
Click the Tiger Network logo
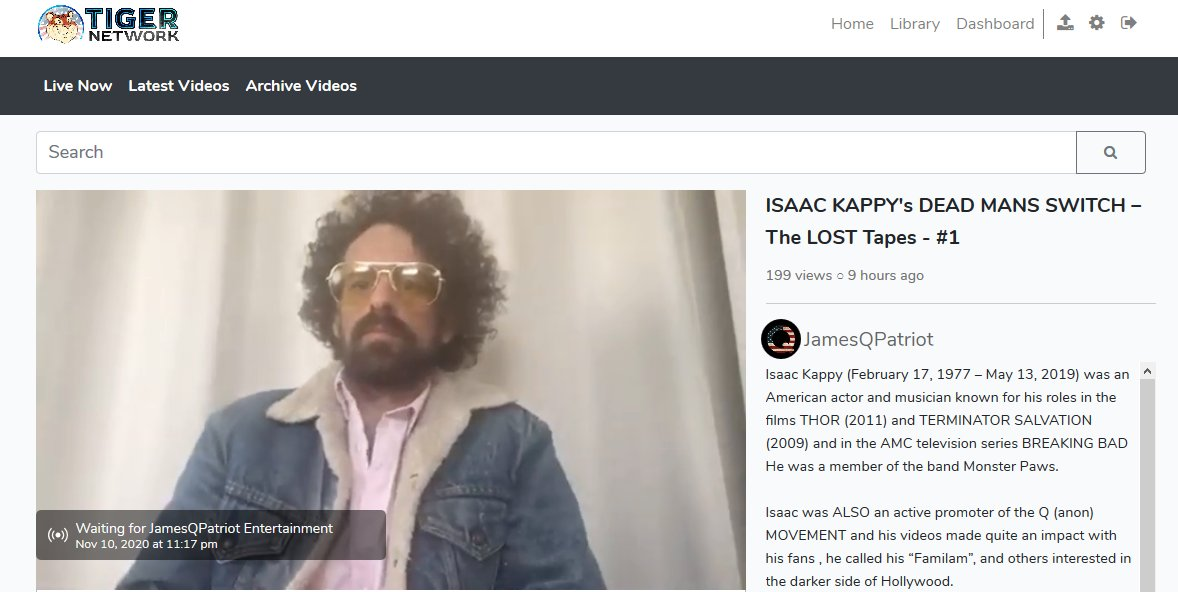coord(108,24)
